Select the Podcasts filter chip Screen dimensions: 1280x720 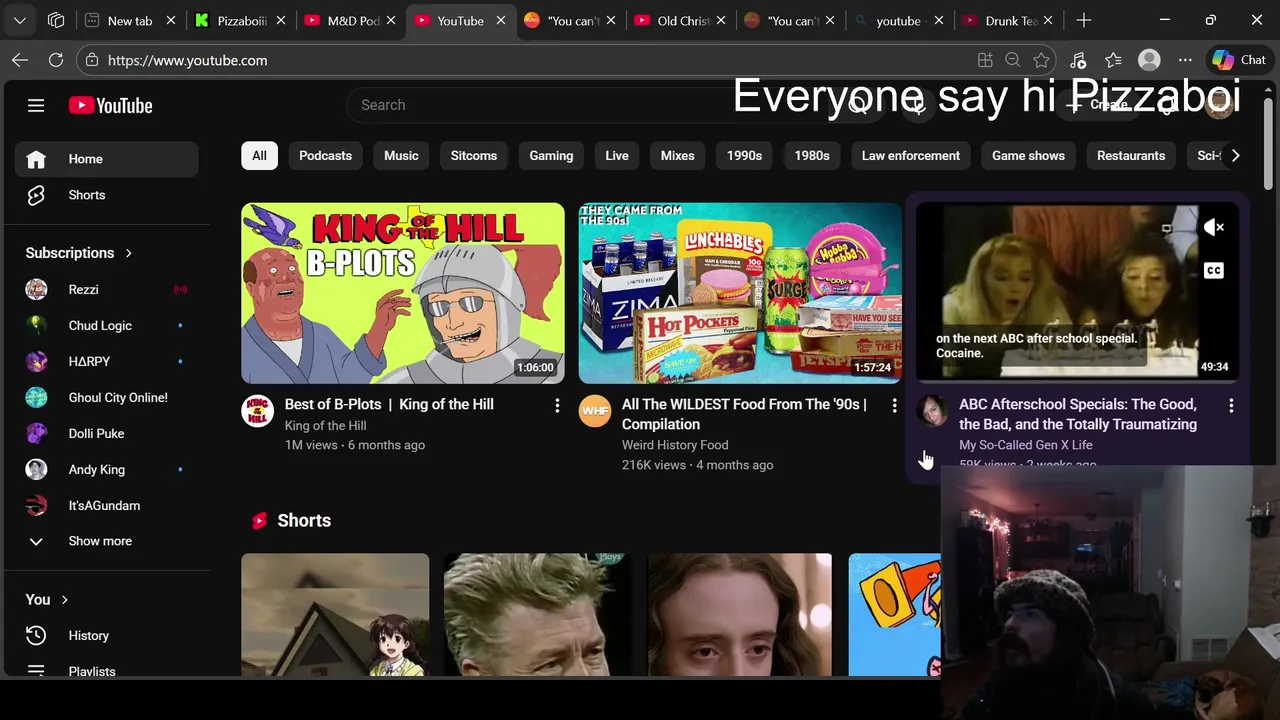(325, 155)
